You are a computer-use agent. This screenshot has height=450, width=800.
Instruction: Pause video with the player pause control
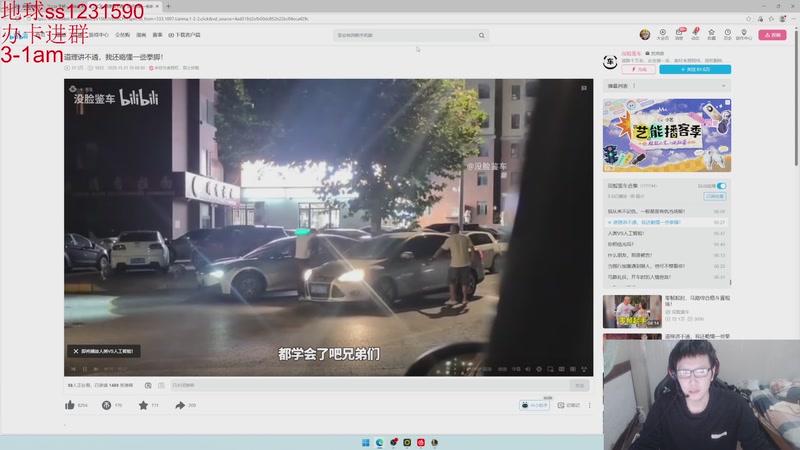pyautogui.click(x=85, y=368)
